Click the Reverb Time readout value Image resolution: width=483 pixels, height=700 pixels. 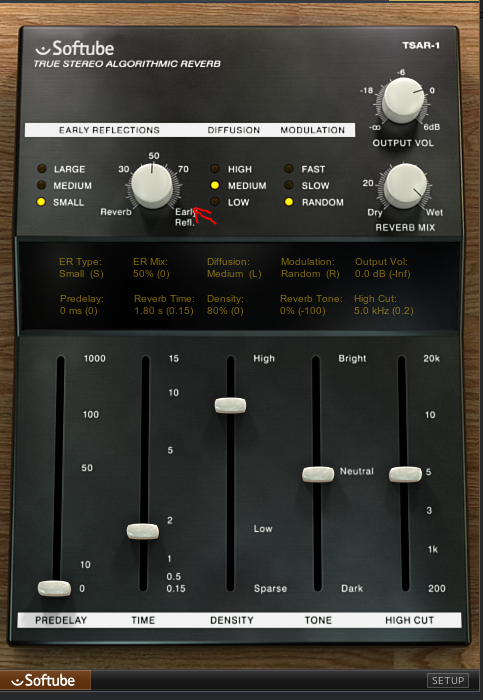click(164, 311)
